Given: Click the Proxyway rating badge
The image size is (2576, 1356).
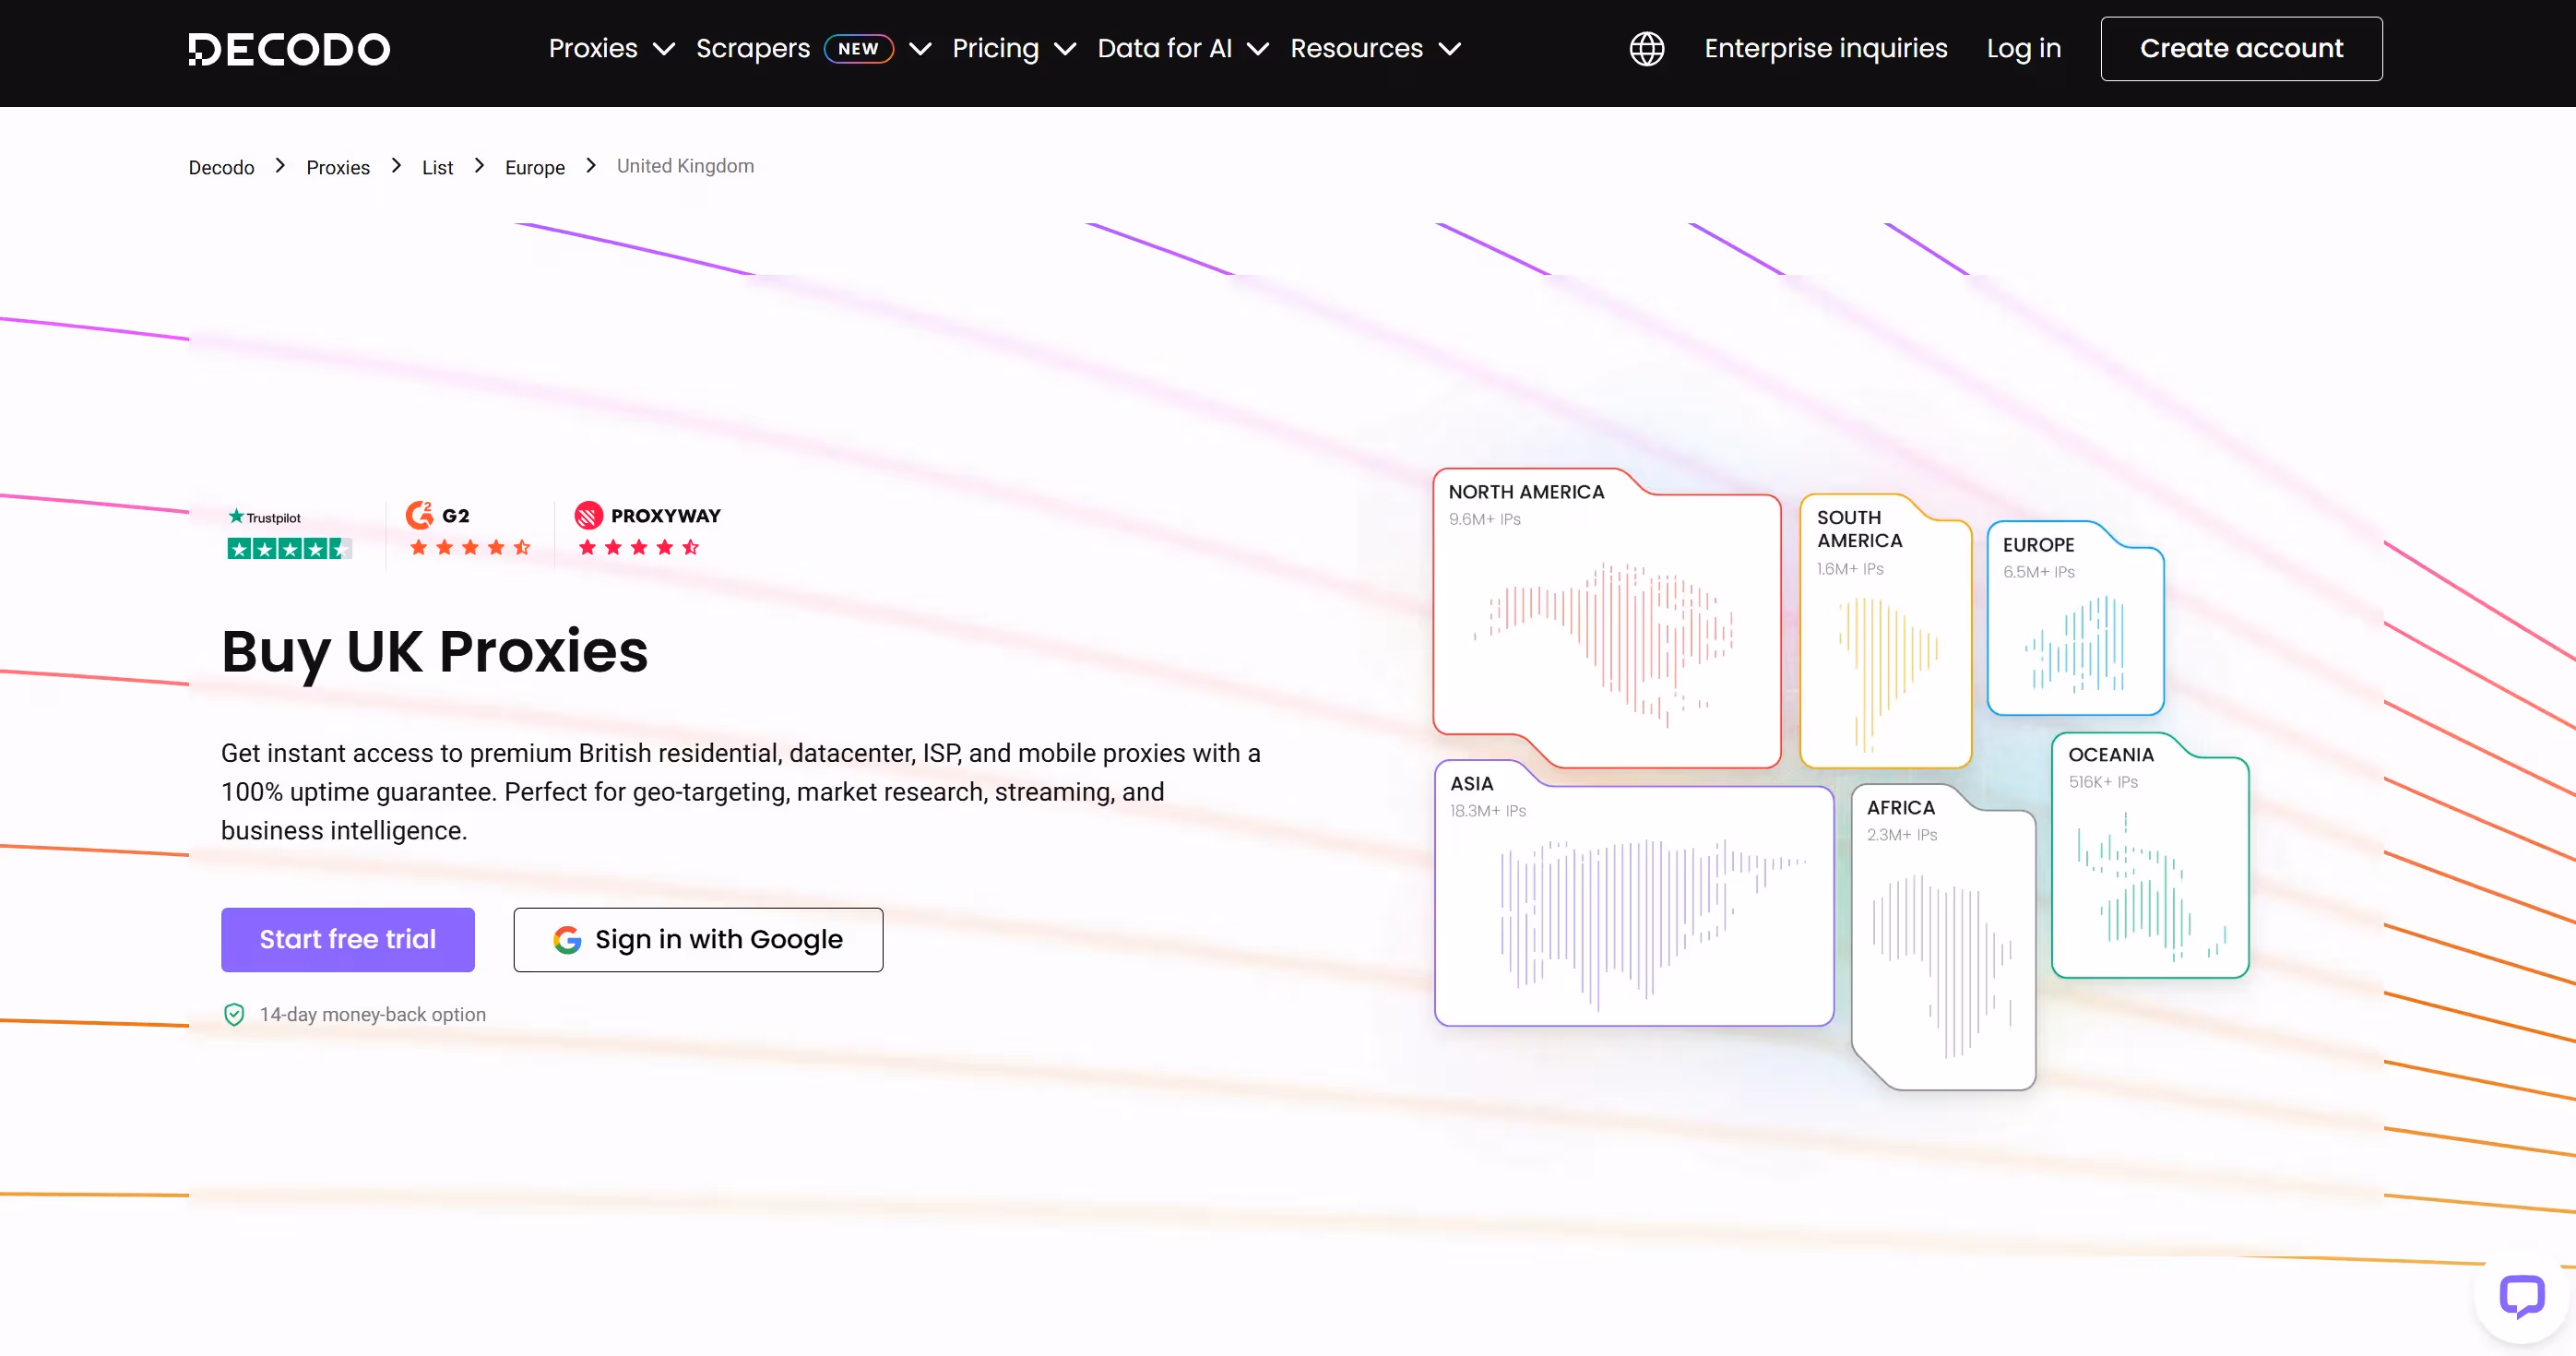Looking at the screenshot, I should click(648, 530).
